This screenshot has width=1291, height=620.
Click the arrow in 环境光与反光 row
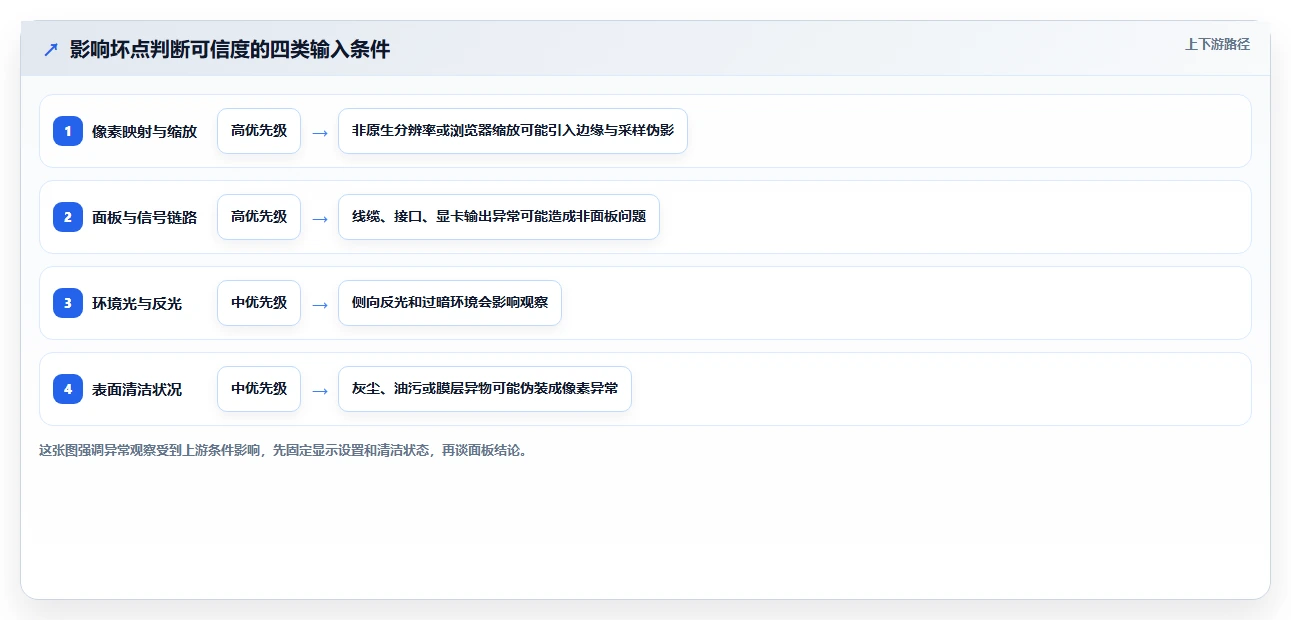tap(320, 304)
